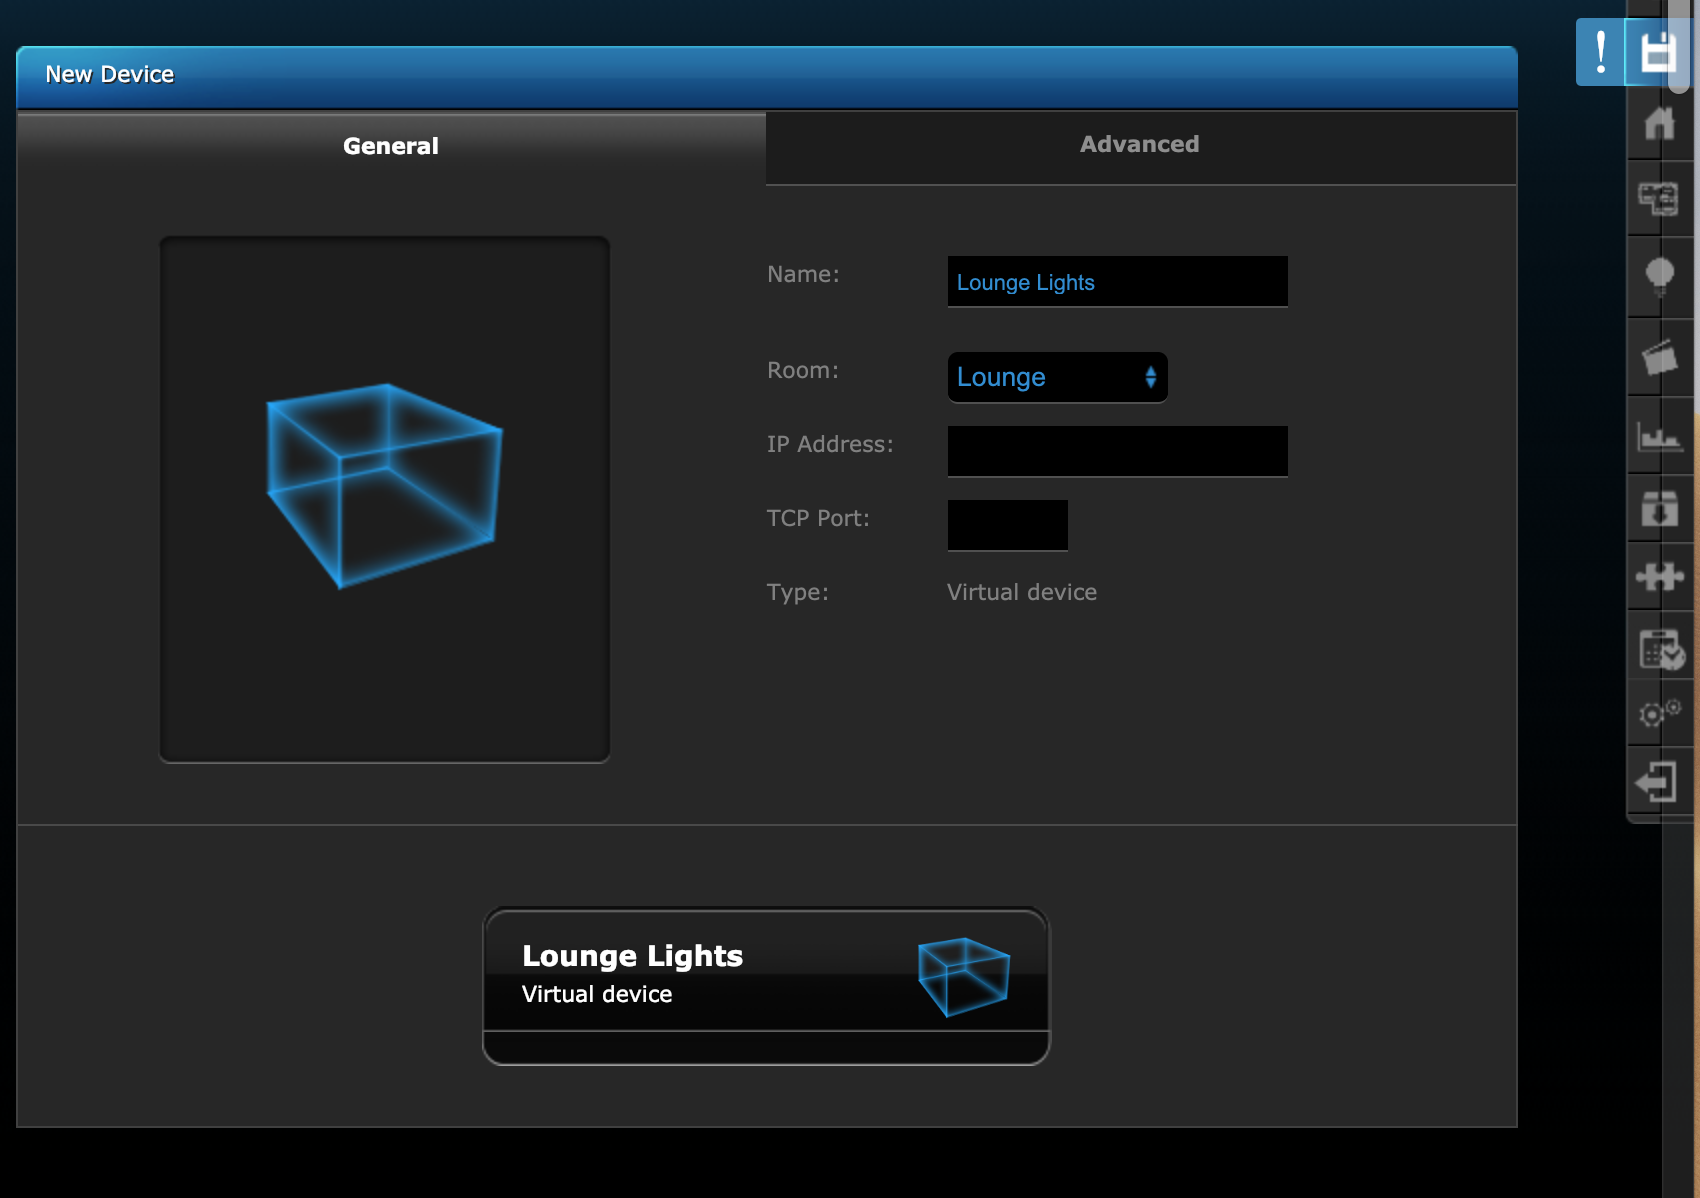The height and width of the screenshot is (1198, 1700).
Task: Click the logout exit arrow icon
Action: click(1657, 782)
